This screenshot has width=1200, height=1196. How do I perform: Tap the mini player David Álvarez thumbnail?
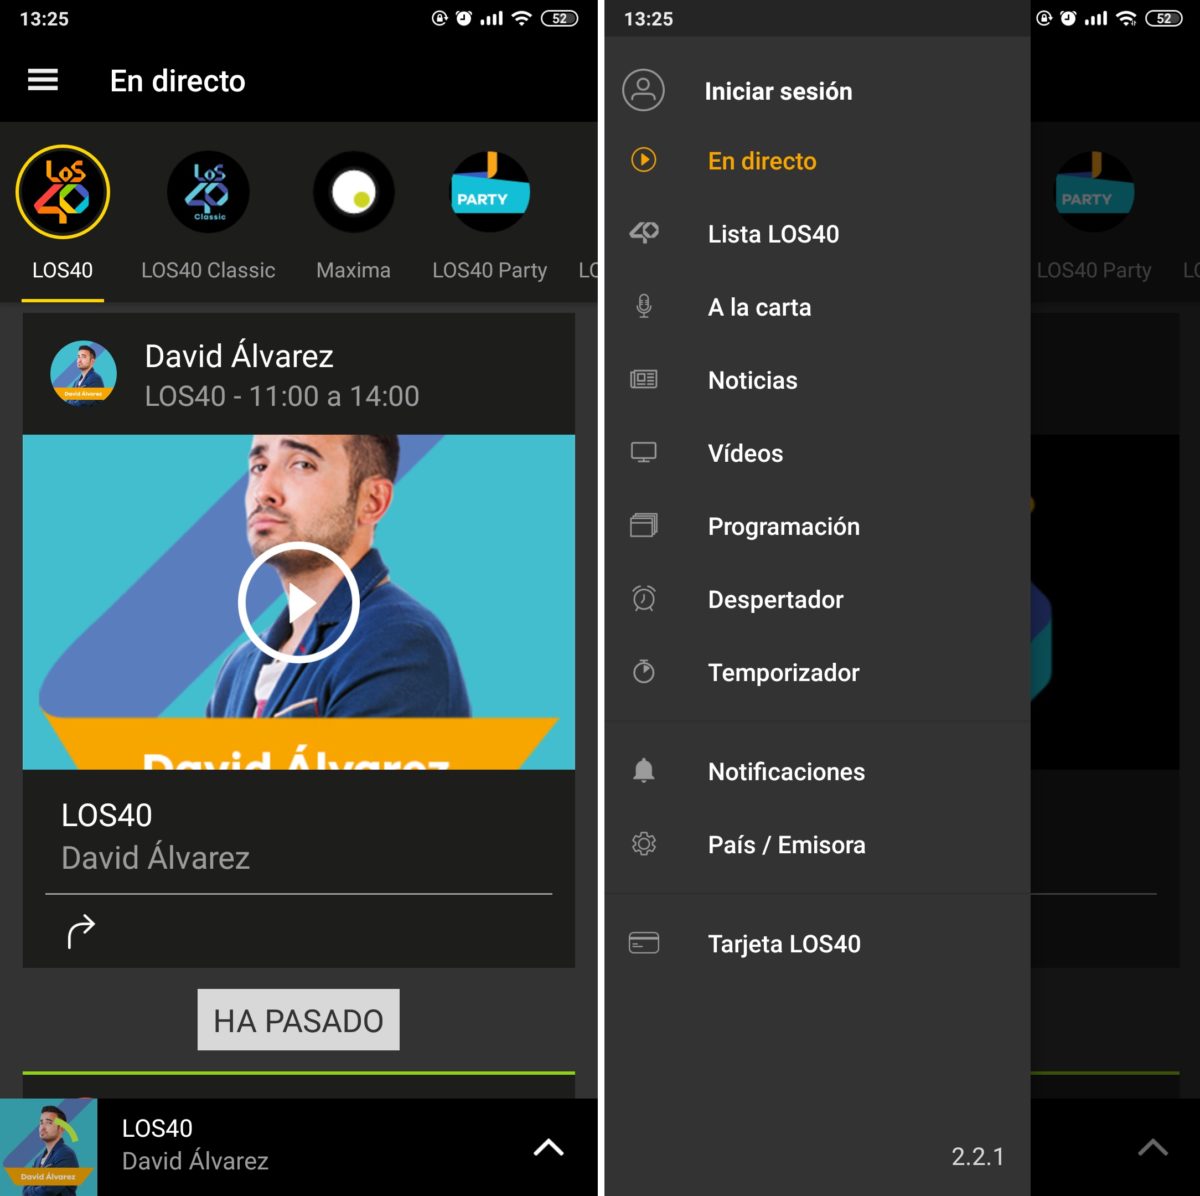click(49, 1147)
